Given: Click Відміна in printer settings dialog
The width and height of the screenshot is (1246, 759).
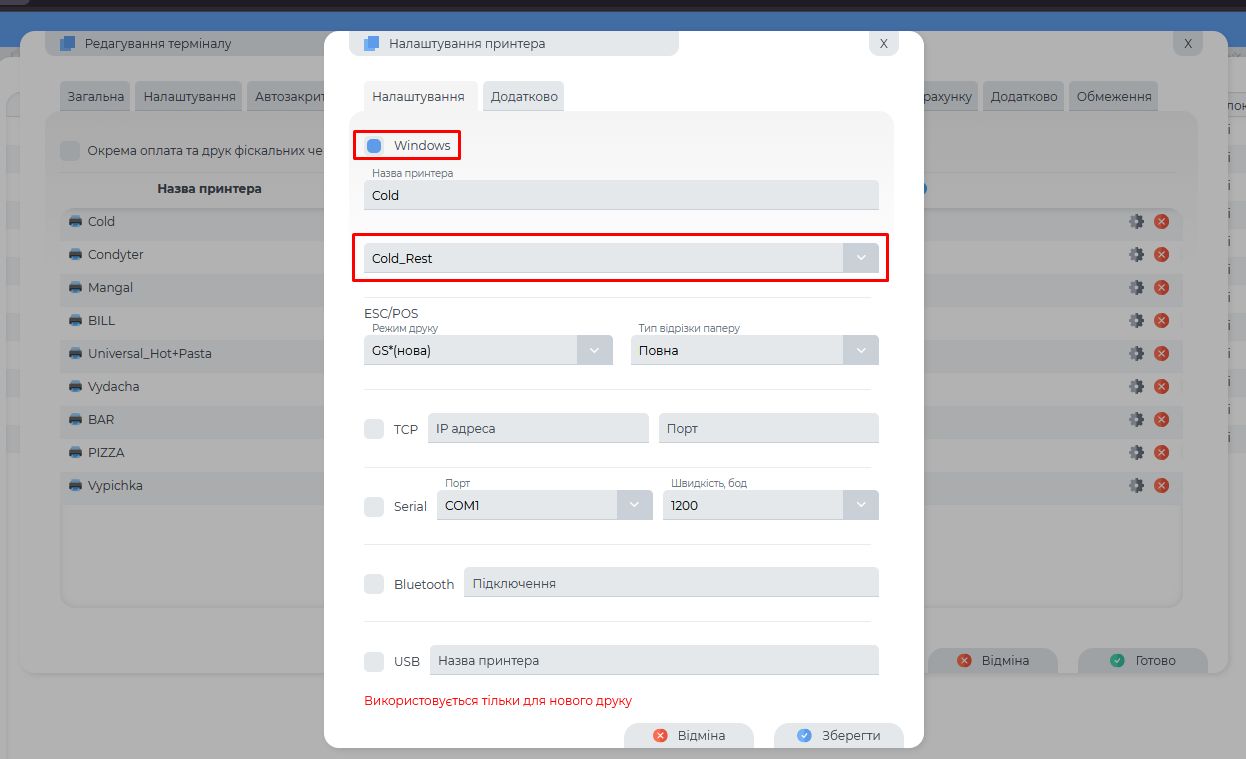Looking at the screenshot, I should click(x=688, y=735).
